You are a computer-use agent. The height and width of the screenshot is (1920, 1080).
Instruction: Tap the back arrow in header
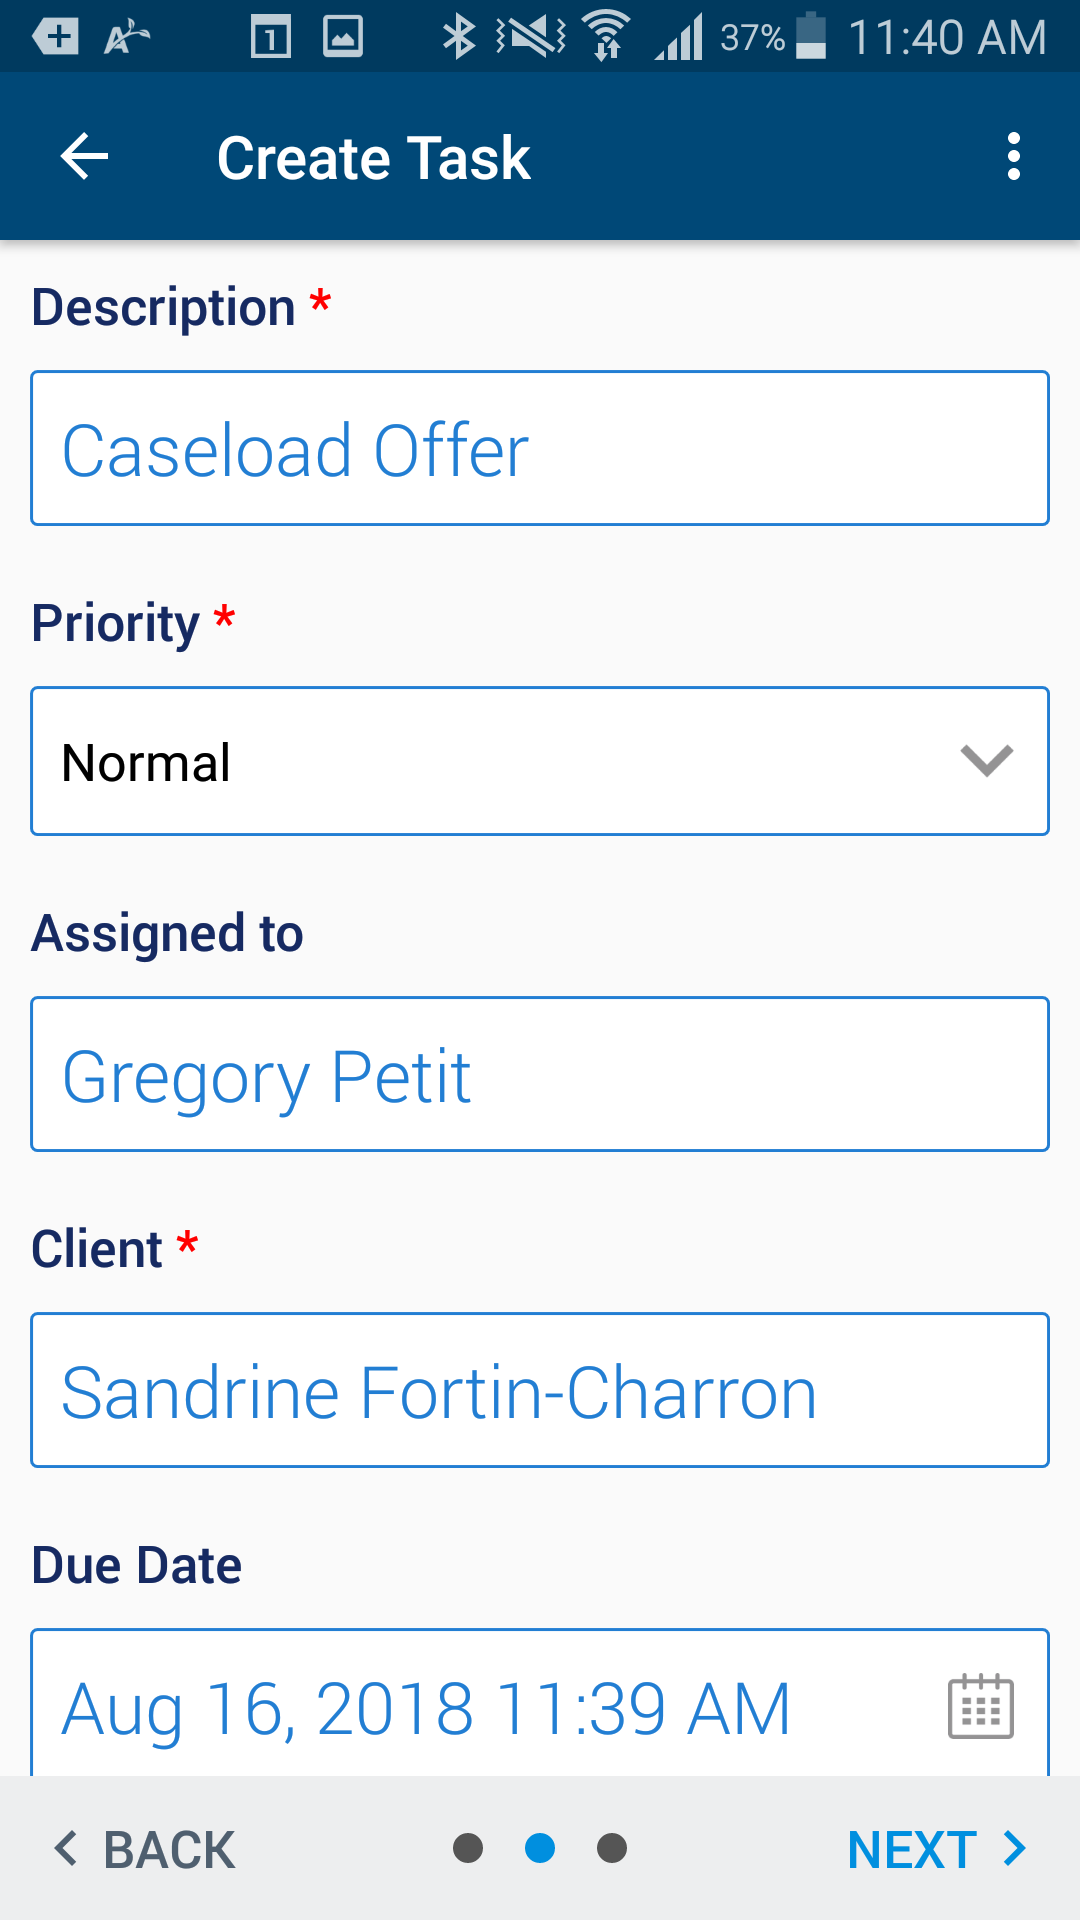[x=84, y=157]
